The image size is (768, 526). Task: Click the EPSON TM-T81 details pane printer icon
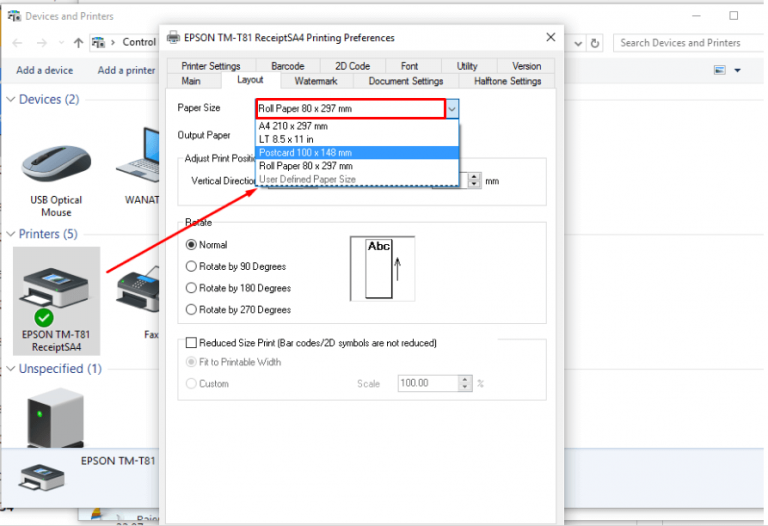42,478
